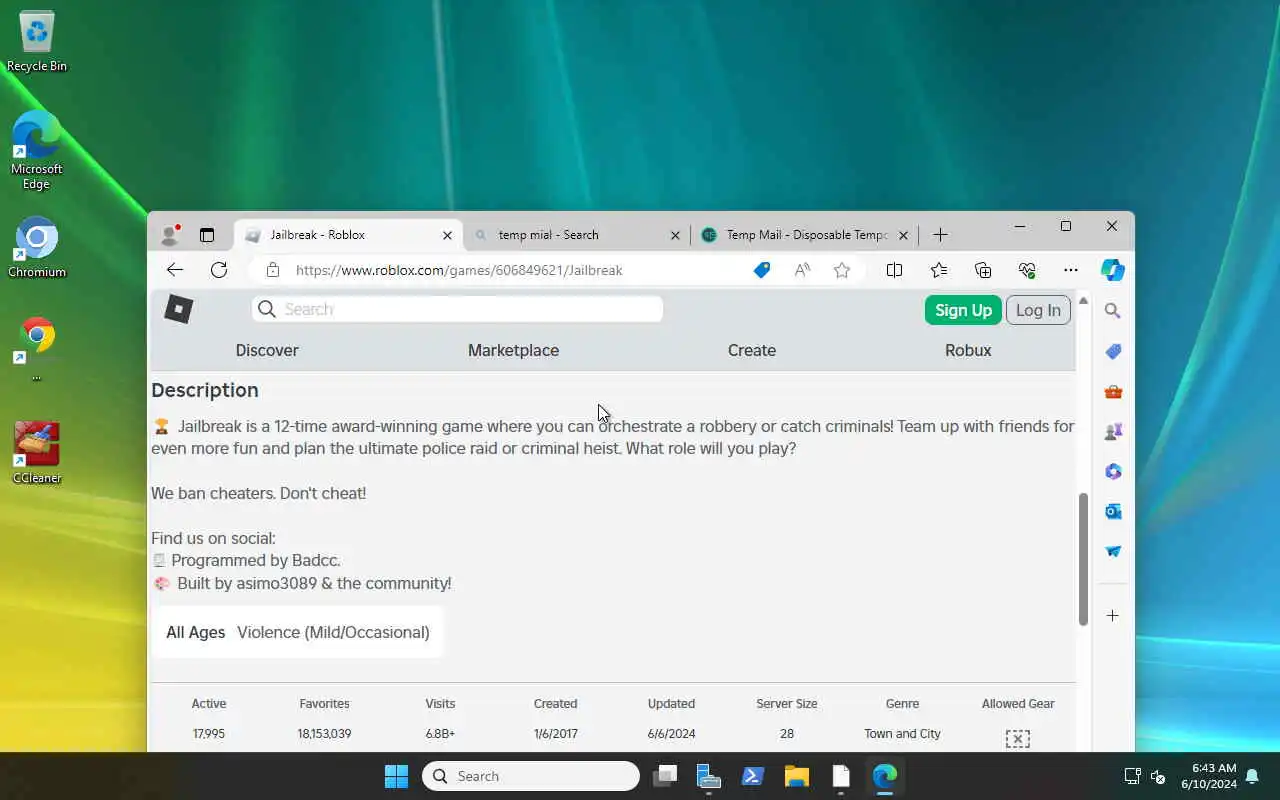
Task: Click the Favorites value 18,153,039
Action: pos(324,734)
